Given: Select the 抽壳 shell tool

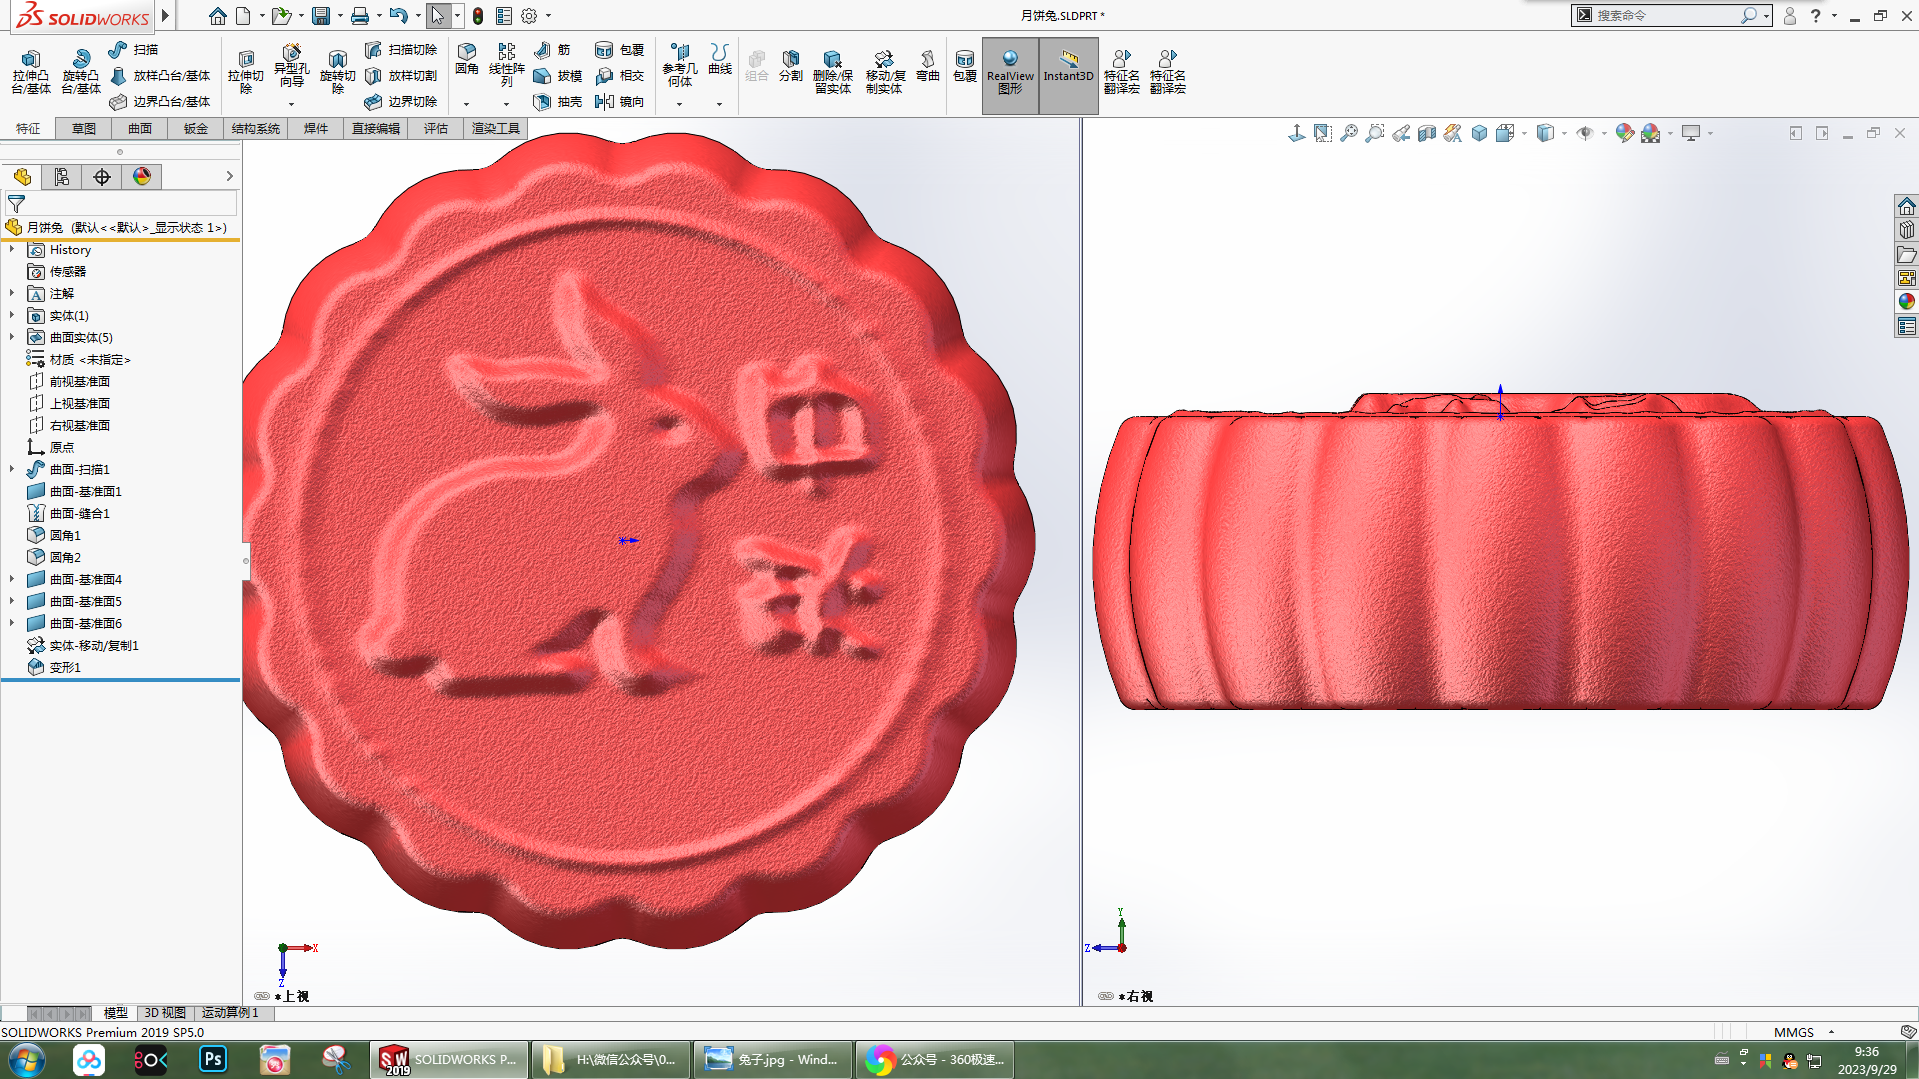Looking at the screenshot, I should [558, 101].
